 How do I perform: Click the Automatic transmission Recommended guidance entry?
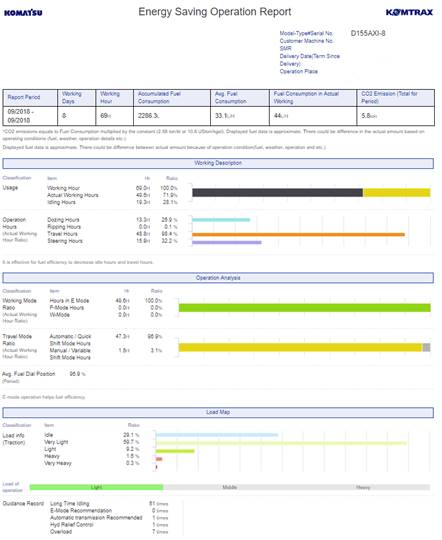point(96,518)
